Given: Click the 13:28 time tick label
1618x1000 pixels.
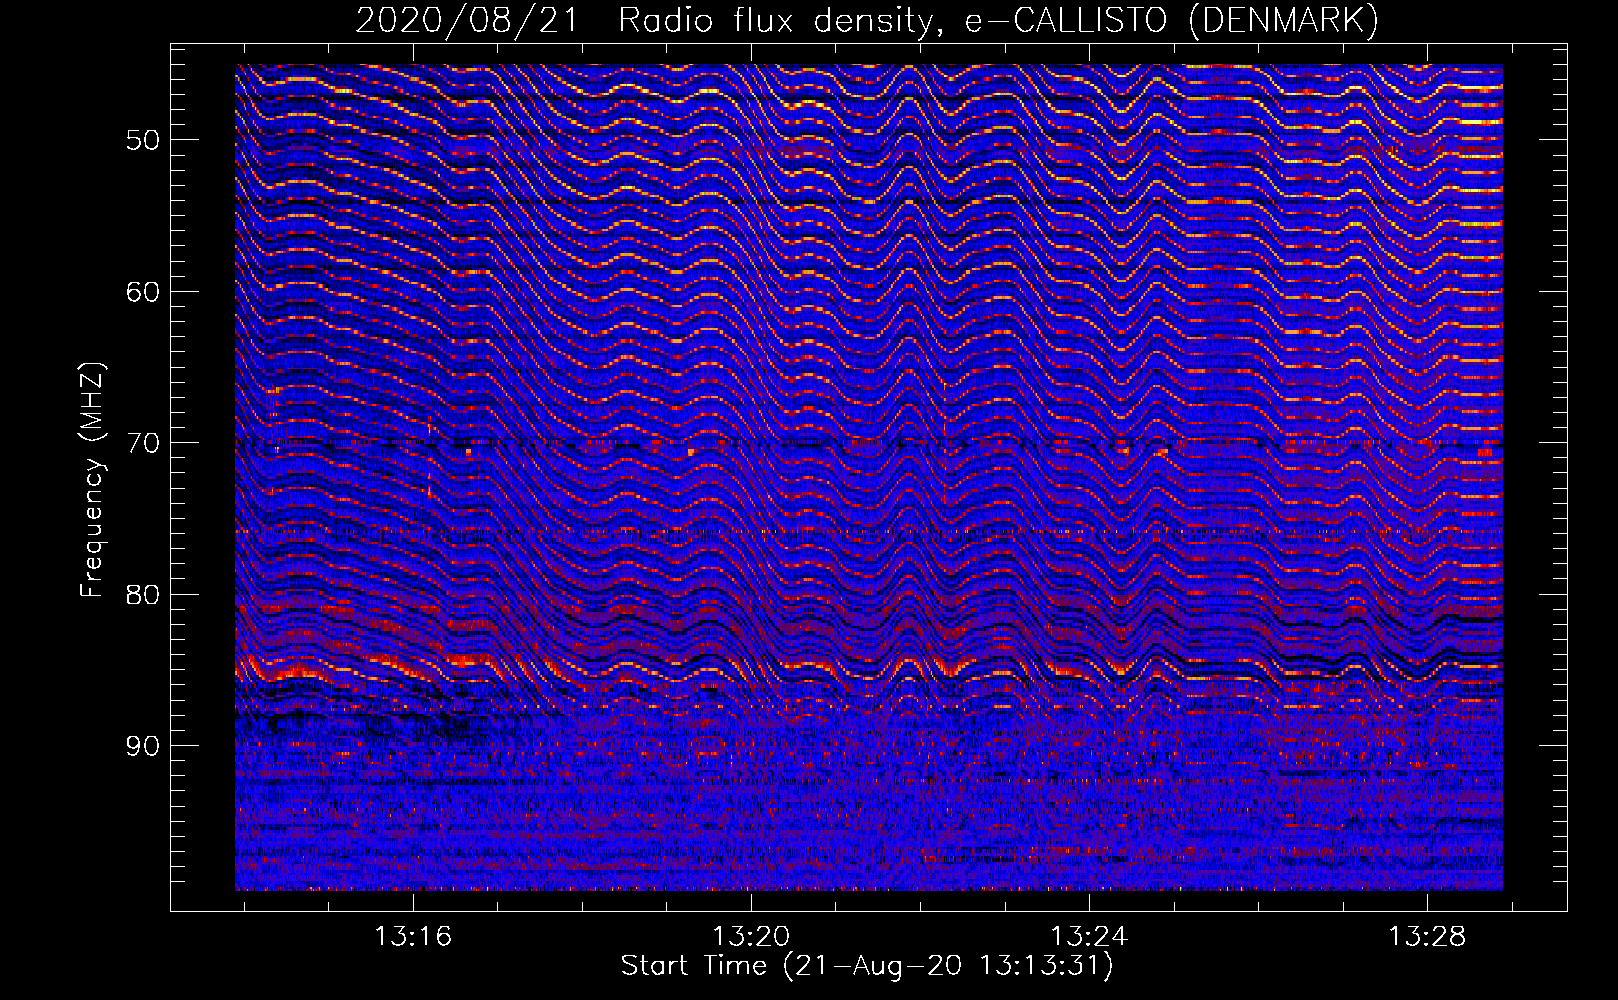Looking at the screenshot, I should point(1427,936).
